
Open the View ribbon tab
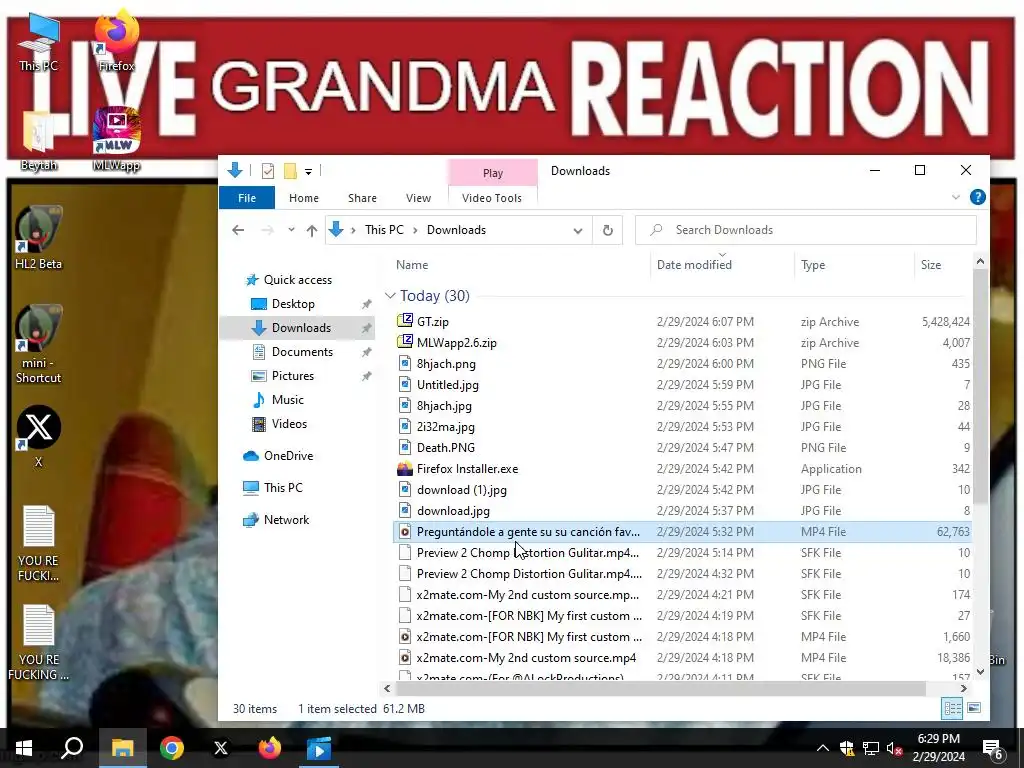point(418,198)
